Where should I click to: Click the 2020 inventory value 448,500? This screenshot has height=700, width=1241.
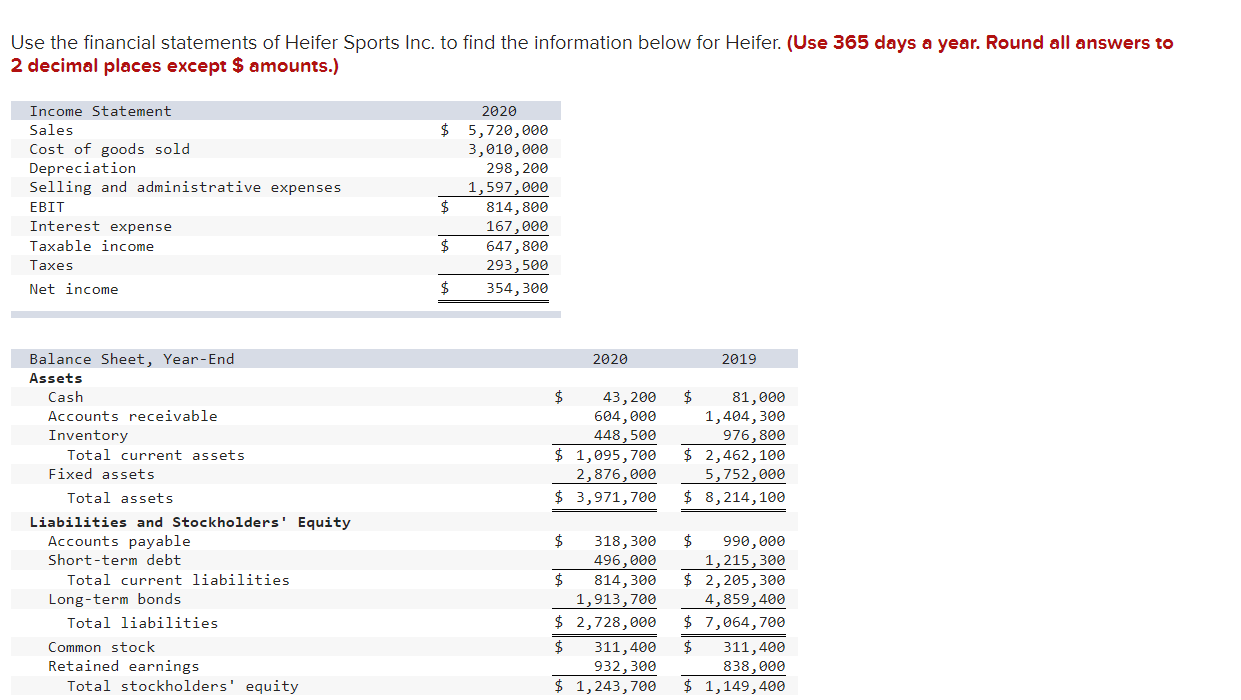pos(625,435)
